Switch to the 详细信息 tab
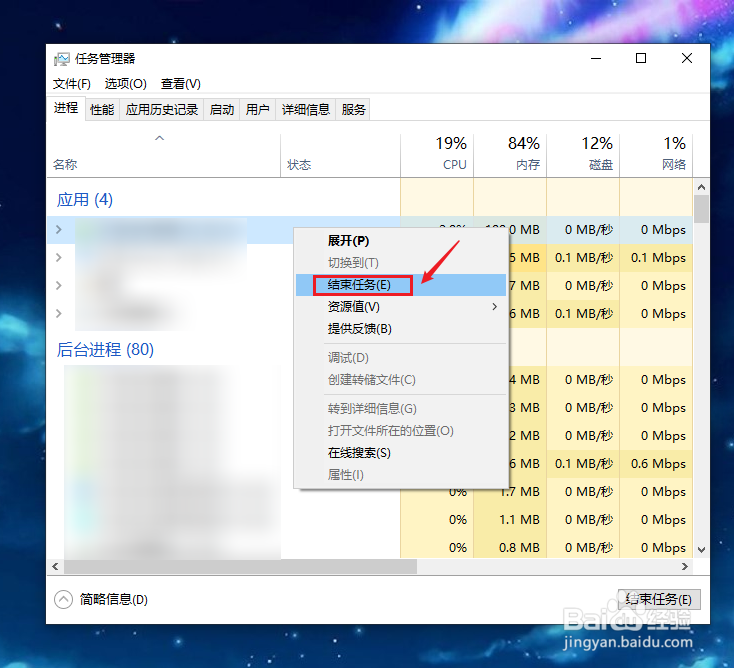The width and height of the screenshot is (734, 668). tap(306, 110)
